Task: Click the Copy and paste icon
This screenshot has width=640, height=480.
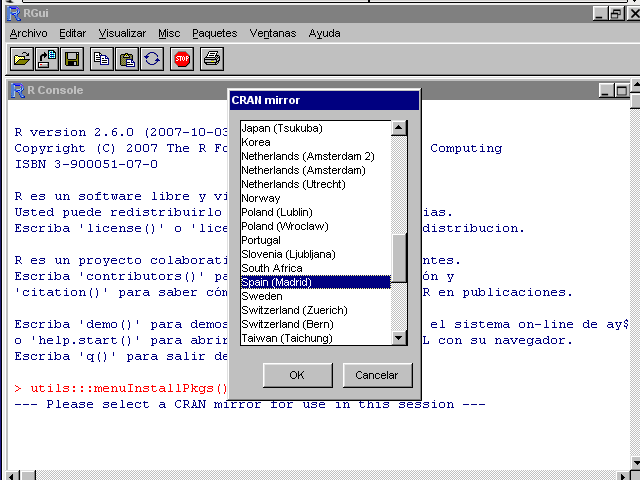Action: [151, 59]
